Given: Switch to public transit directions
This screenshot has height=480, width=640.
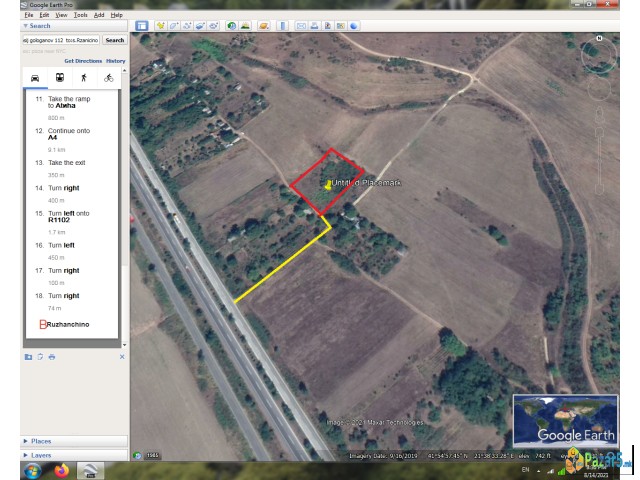Looking at the screenshot, I should coord(60,77).
